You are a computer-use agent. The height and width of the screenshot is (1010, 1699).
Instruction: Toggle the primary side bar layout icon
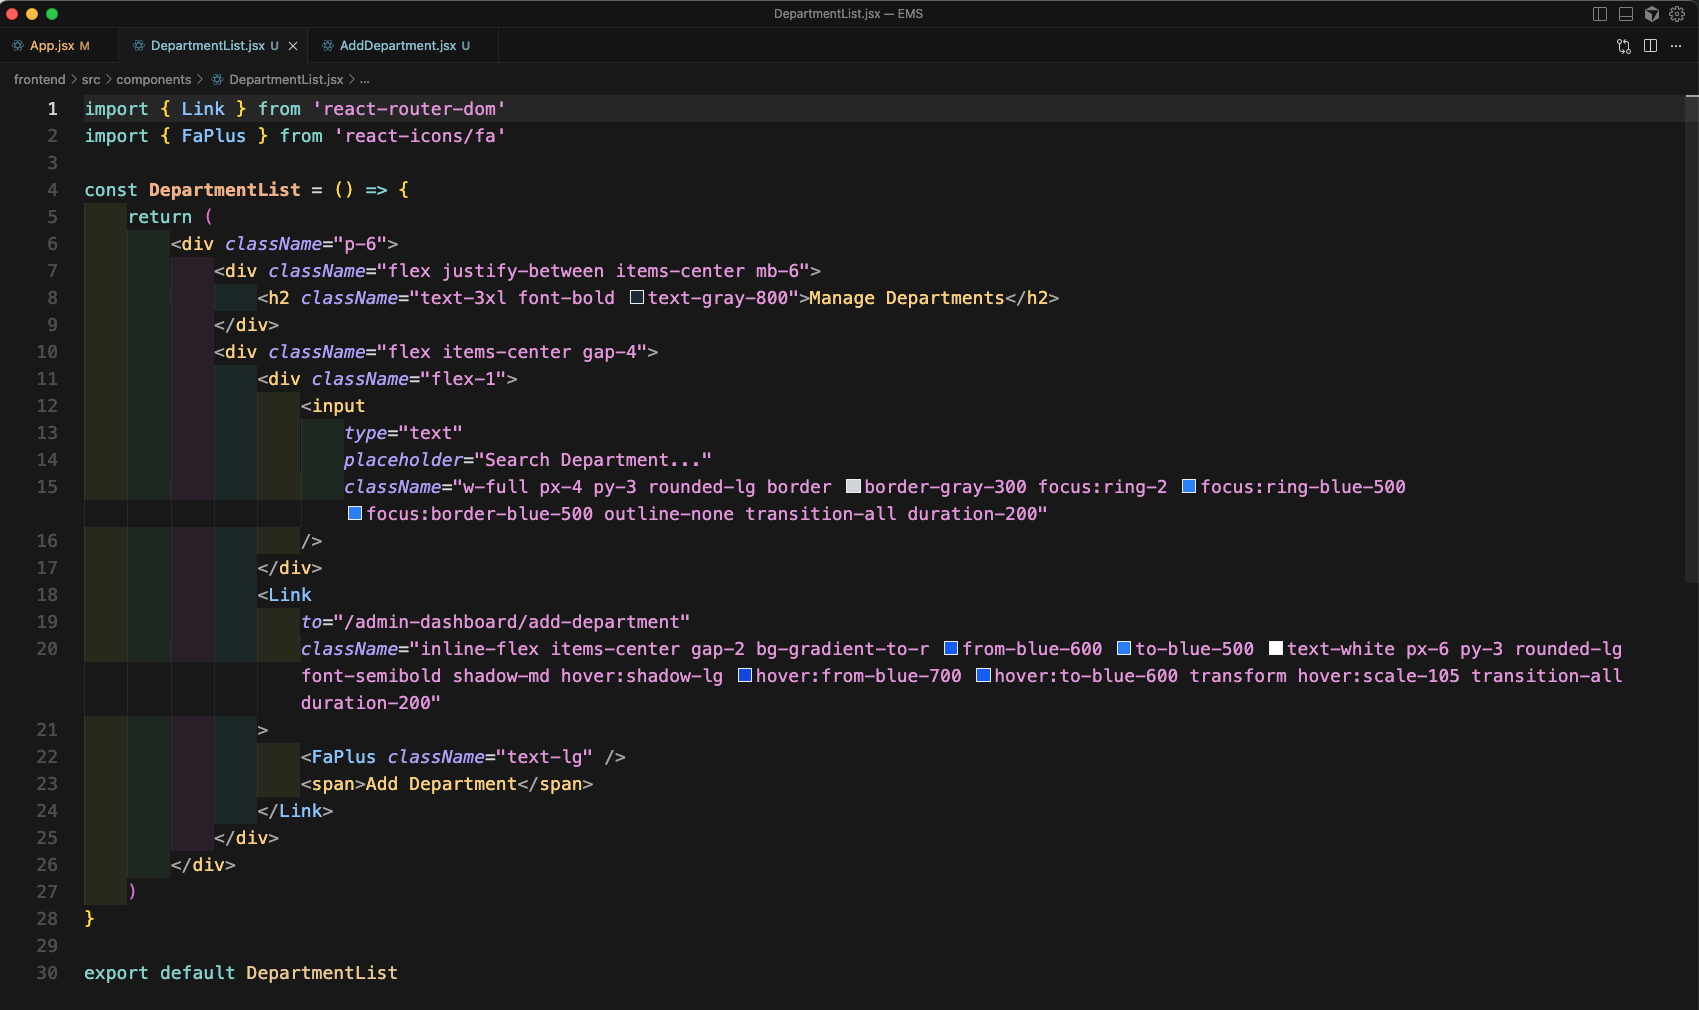point(1600,14)
